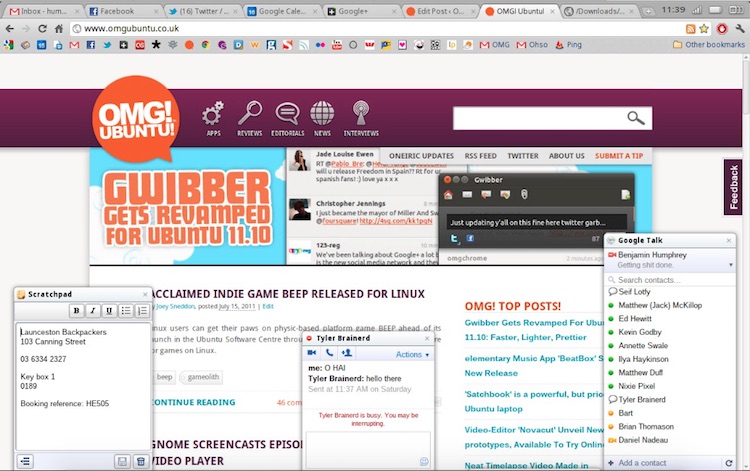Click the Gwibber home stream icon
750x471 pixels.
tap(449, 194)
